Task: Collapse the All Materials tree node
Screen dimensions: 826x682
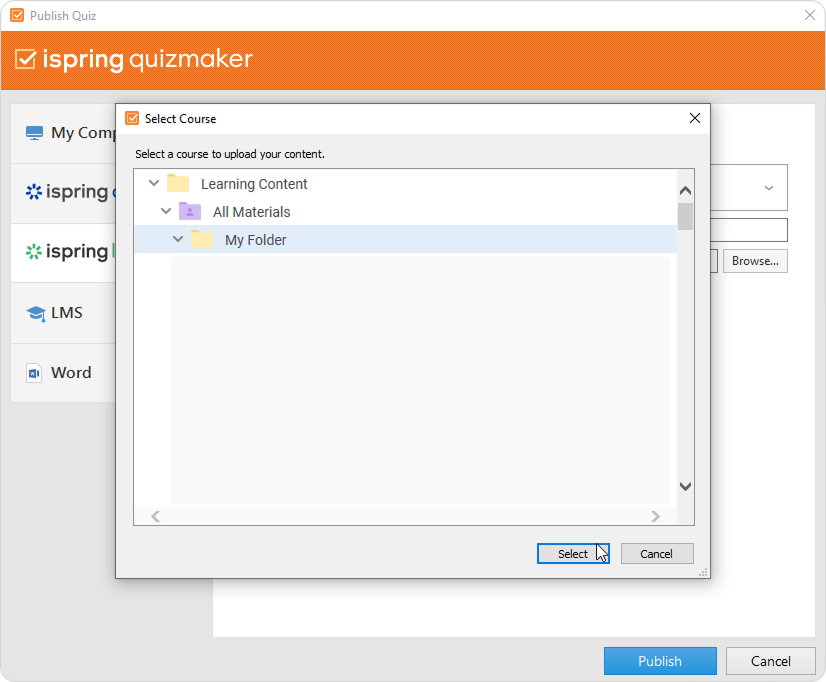Action: coord(166,212)
